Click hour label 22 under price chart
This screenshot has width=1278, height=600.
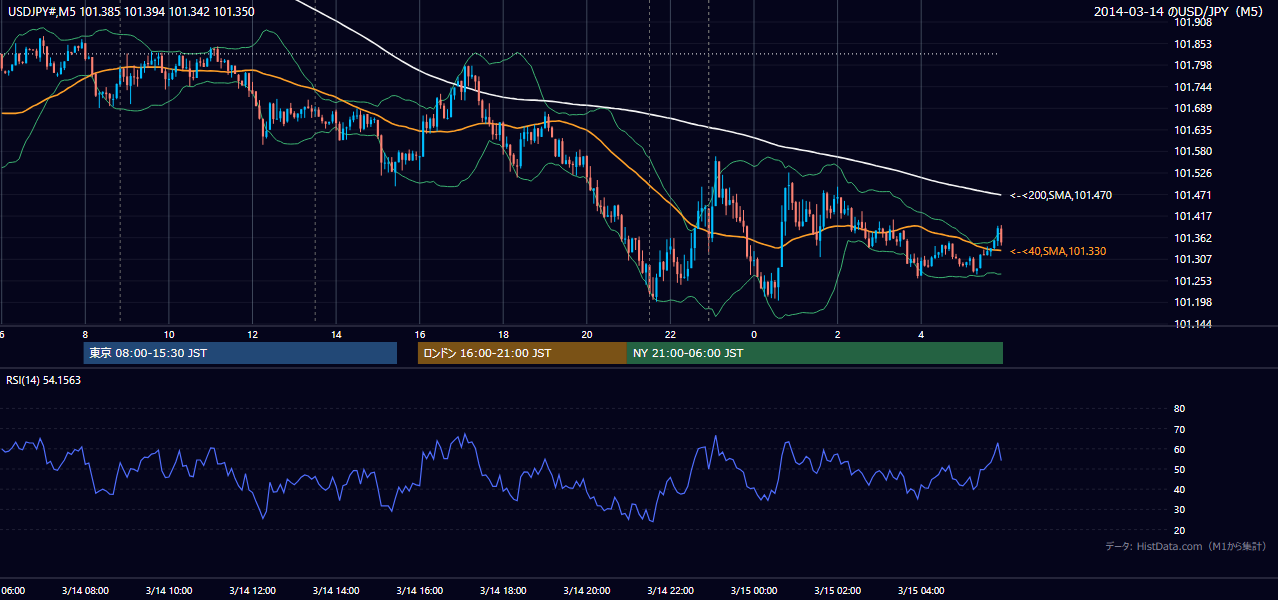click(670, 334)
